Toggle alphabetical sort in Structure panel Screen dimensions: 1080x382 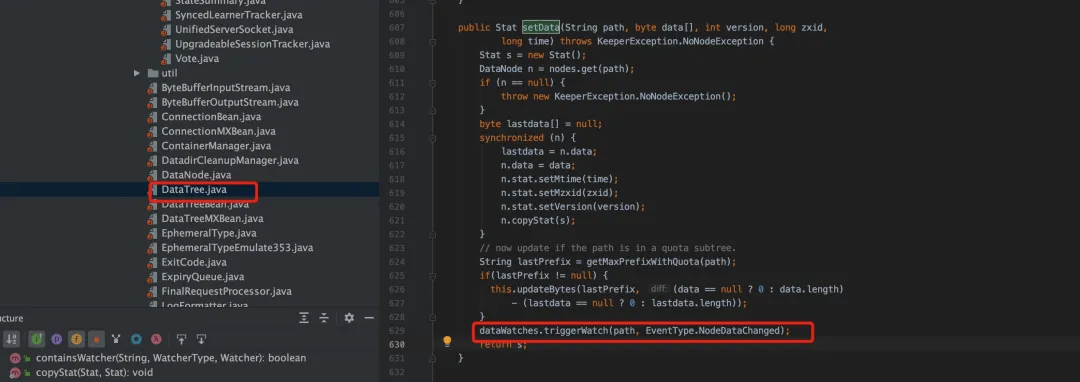[12, 339]
